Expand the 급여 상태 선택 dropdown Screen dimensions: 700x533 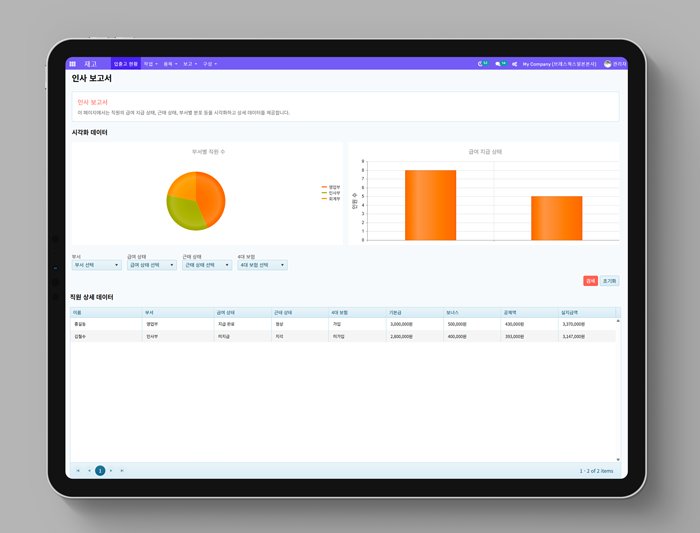click(x=152, y=265)
